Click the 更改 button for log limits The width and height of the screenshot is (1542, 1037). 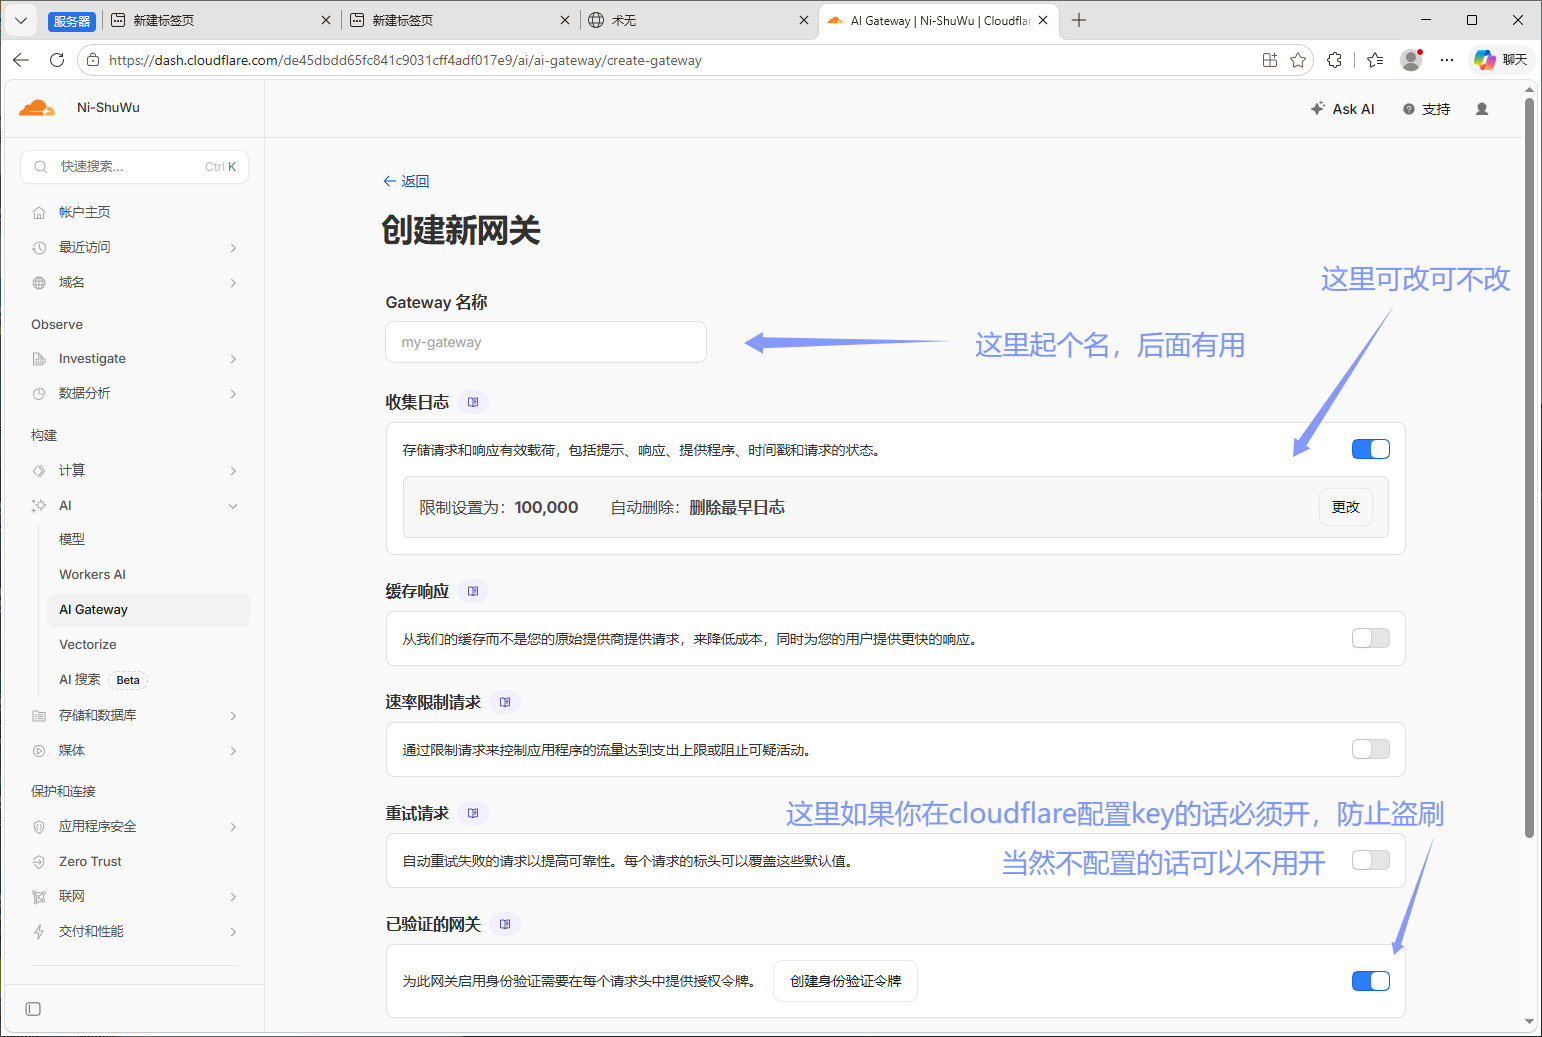point(1345,507)
